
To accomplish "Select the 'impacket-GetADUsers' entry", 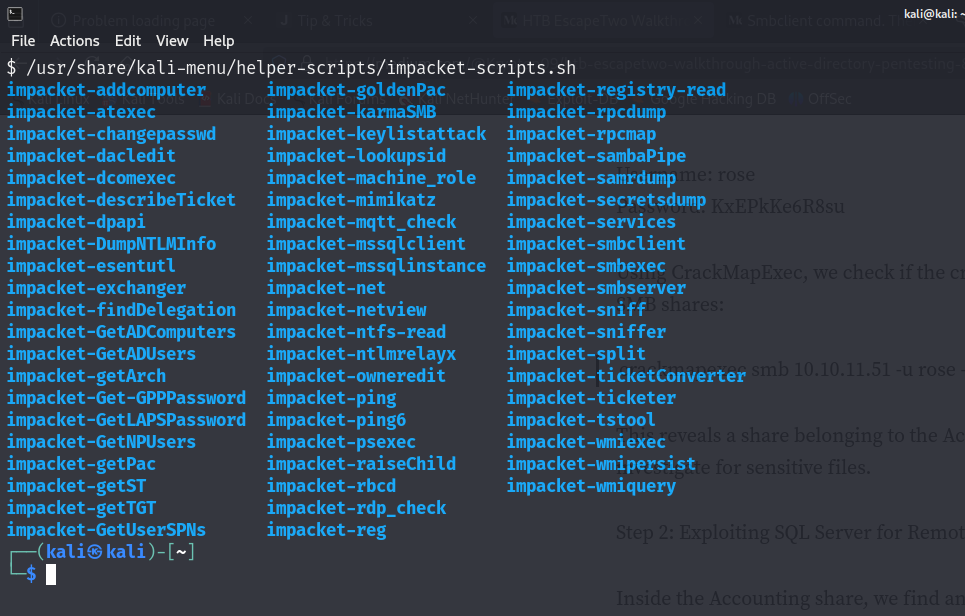I will coord(101,354).
